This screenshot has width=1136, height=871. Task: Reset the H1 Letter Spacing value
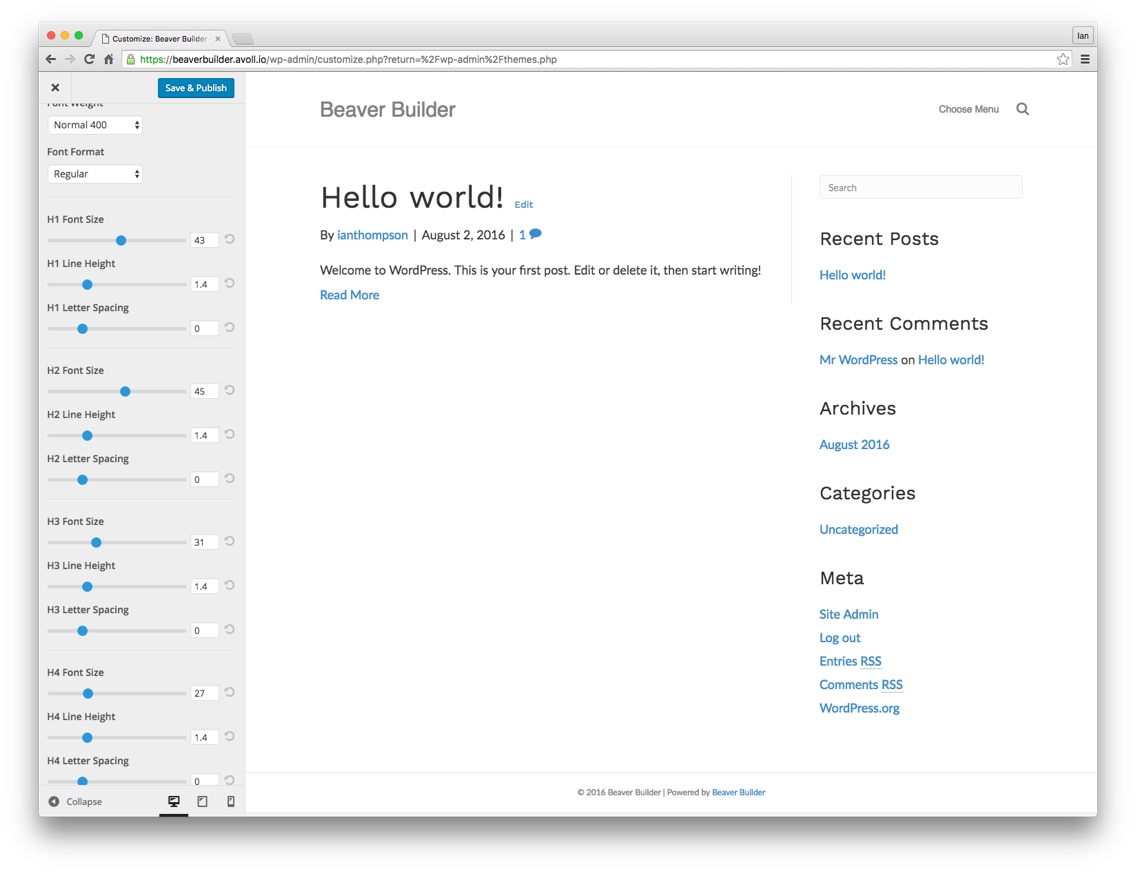(x=230, y=328)
